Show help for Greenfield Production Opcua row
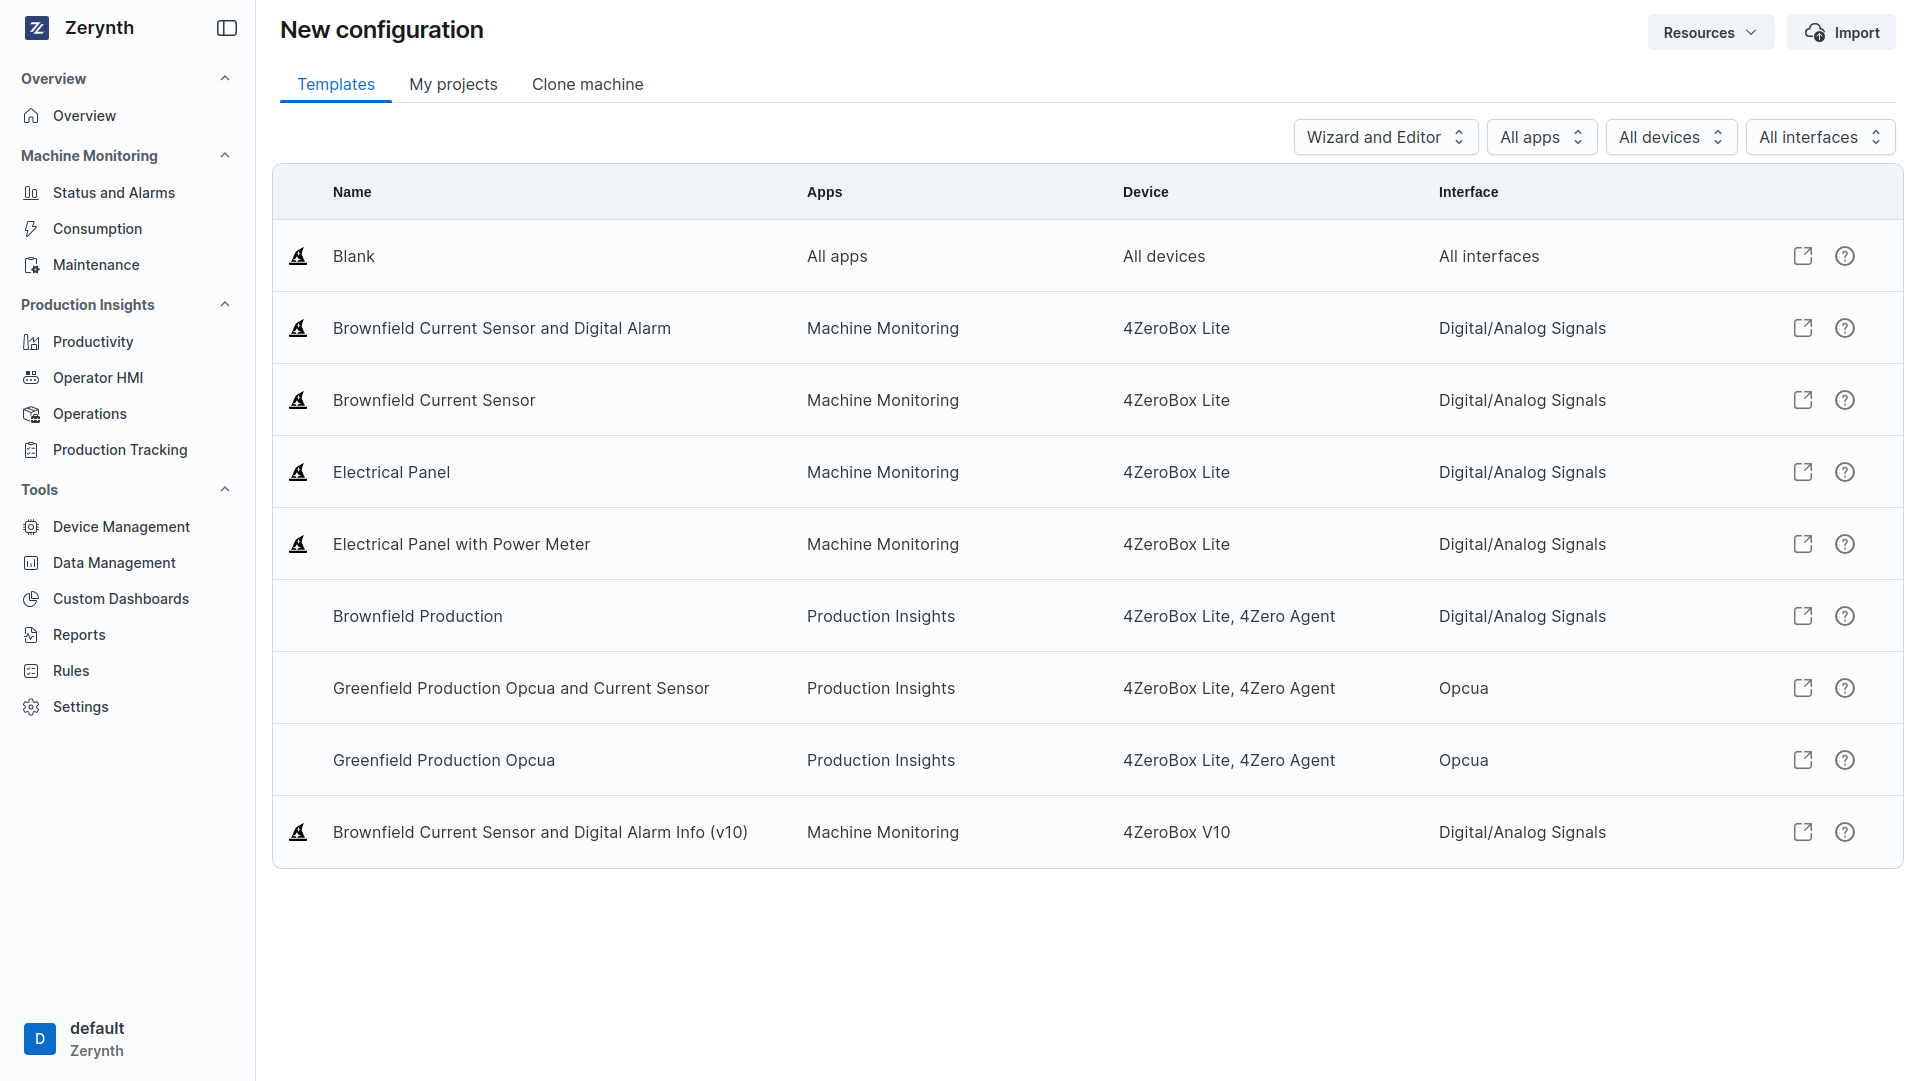The height and width of the screenshot is (1081, 1920). pyautogui.click(x=1845, y=760)
